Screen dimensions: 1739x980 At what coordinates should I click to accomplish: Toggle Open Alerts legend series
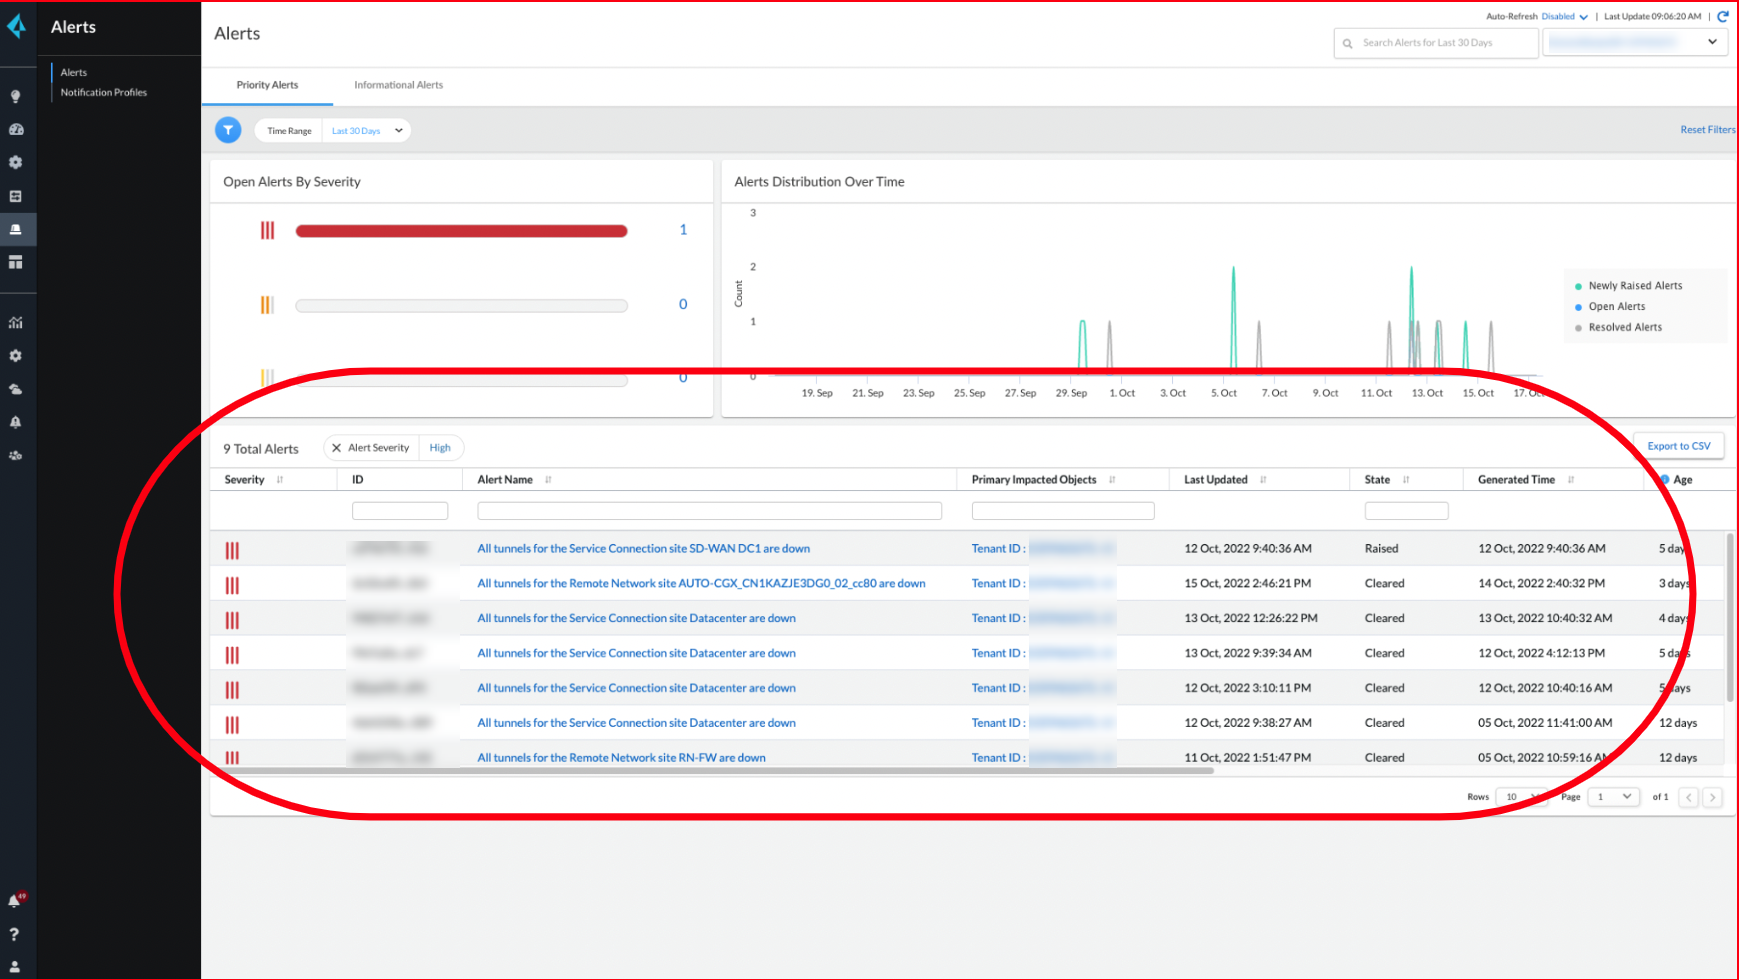click(1616, 307)
